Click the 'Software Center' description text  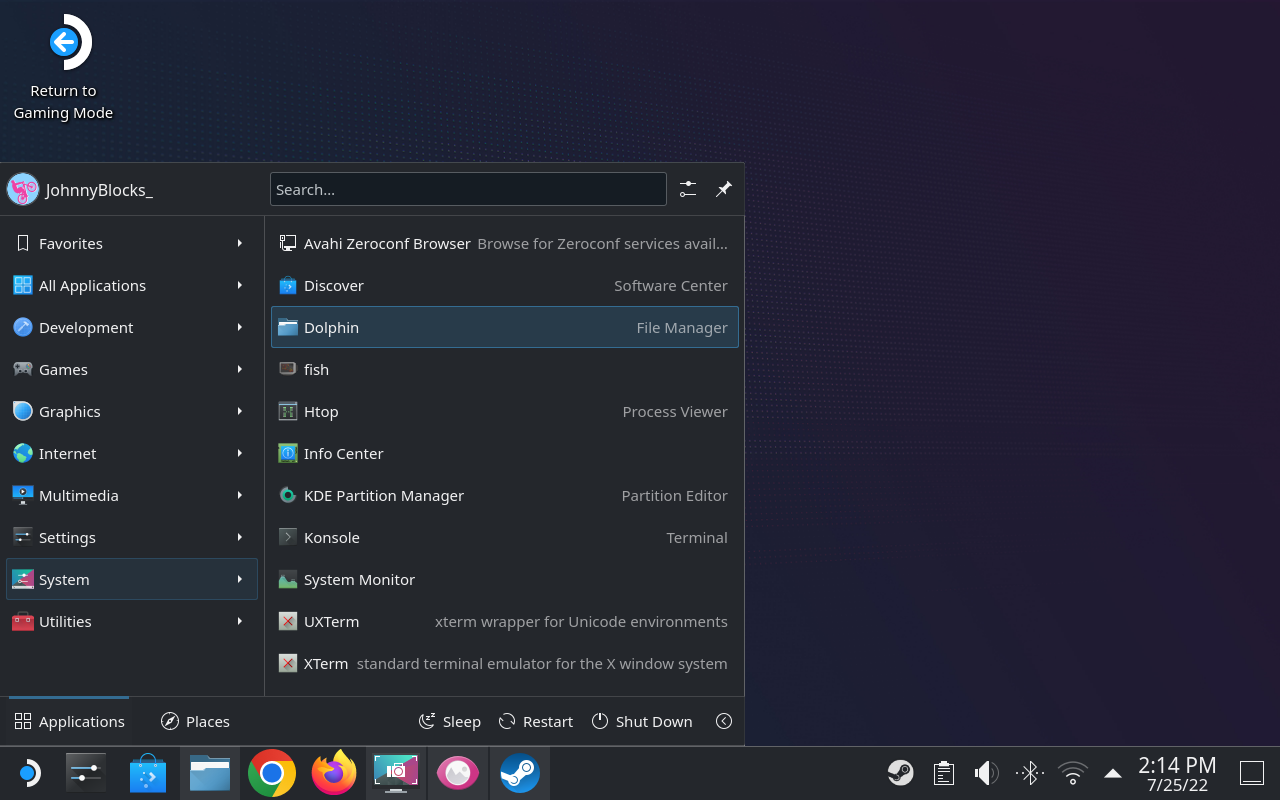pyautogui.click(x=671, y=285)
